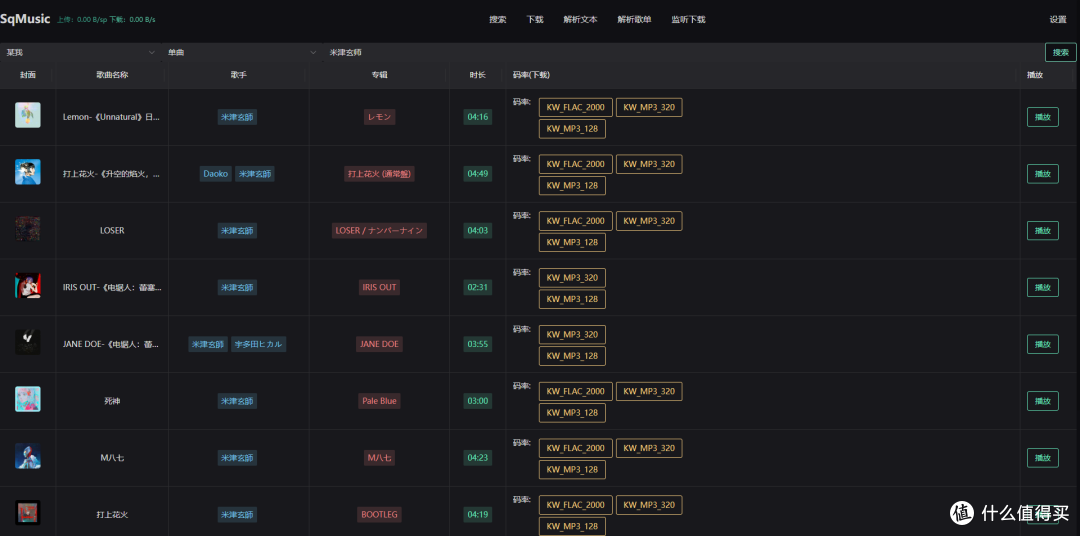Download BOOTLEG row track as KW_FLAC_2000
The image size is (1080, 536).
click(575, 505)
